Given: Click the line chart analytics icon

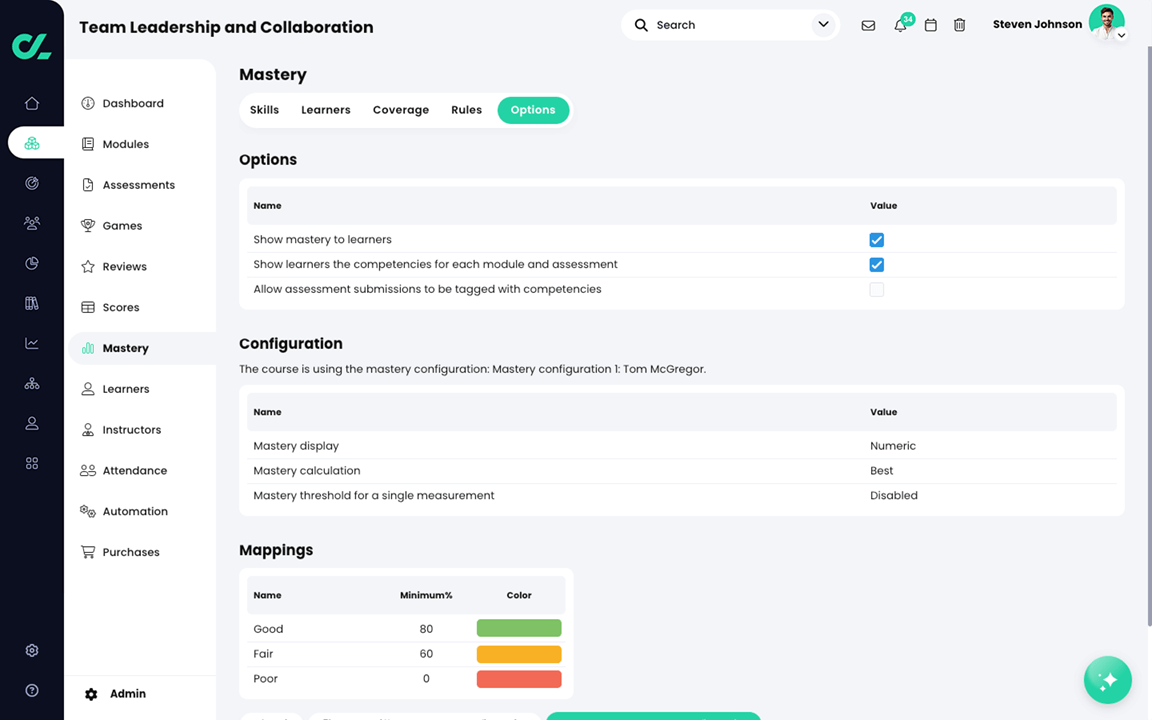Looking at the screenshot, I should click(x=31, y=342).
